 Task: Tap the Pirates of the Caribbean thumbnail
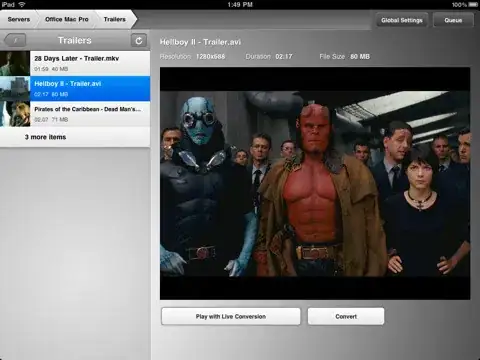tap(15, 114)
